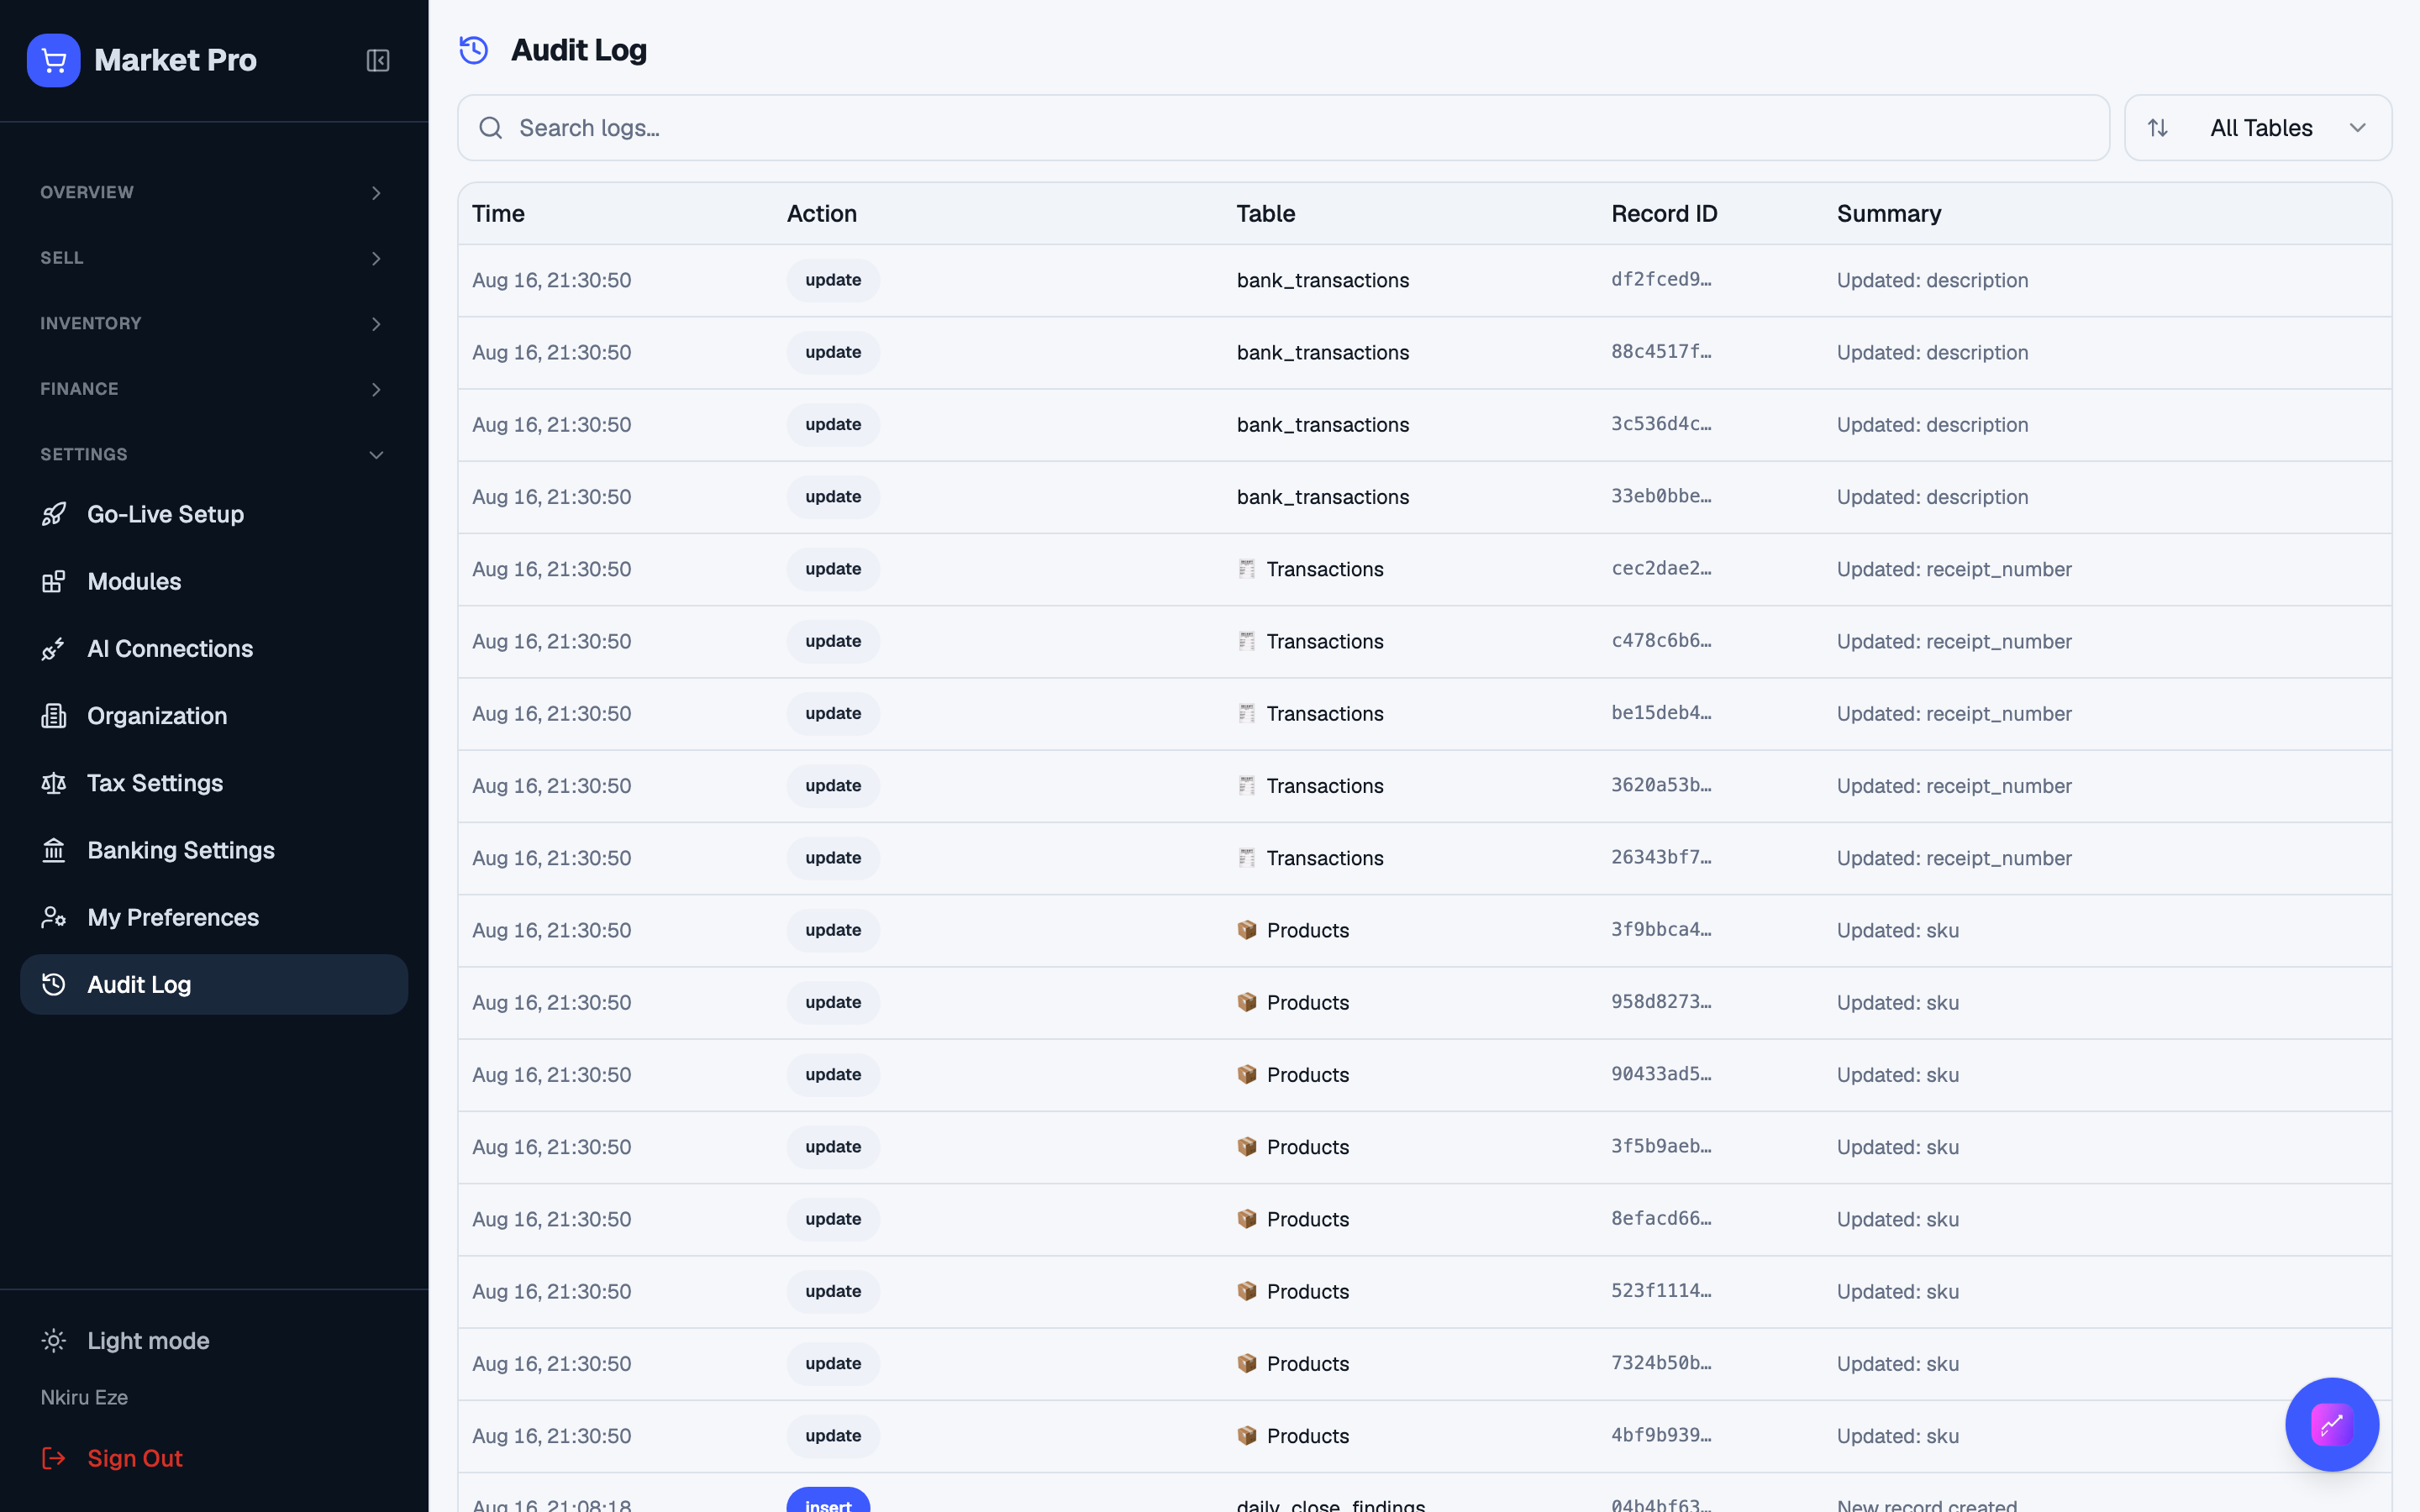The image size is (2420, 1512).
Task: Click the Audit Log page title
Action: pos(578,50)
